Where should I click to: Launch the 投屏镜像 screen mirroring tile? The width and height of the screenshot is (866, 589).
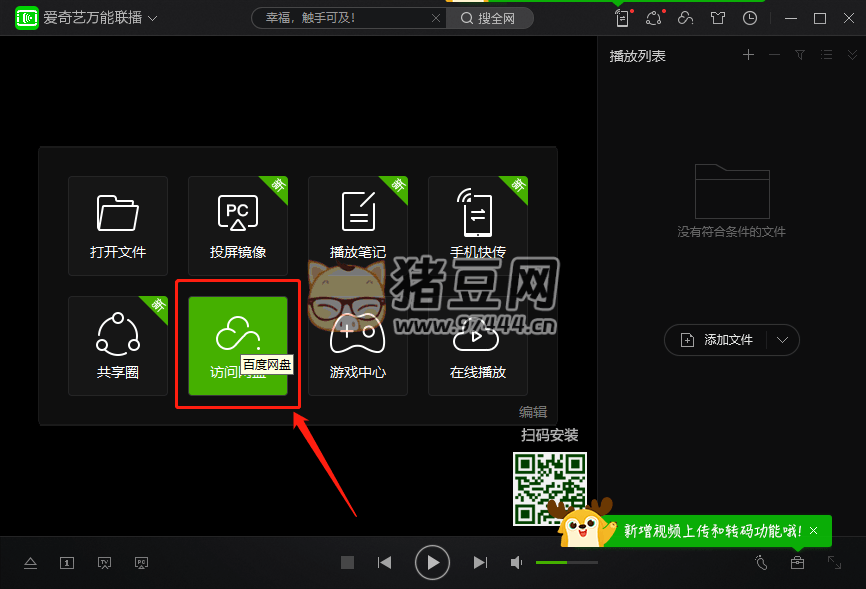click(x=238, y=225)
